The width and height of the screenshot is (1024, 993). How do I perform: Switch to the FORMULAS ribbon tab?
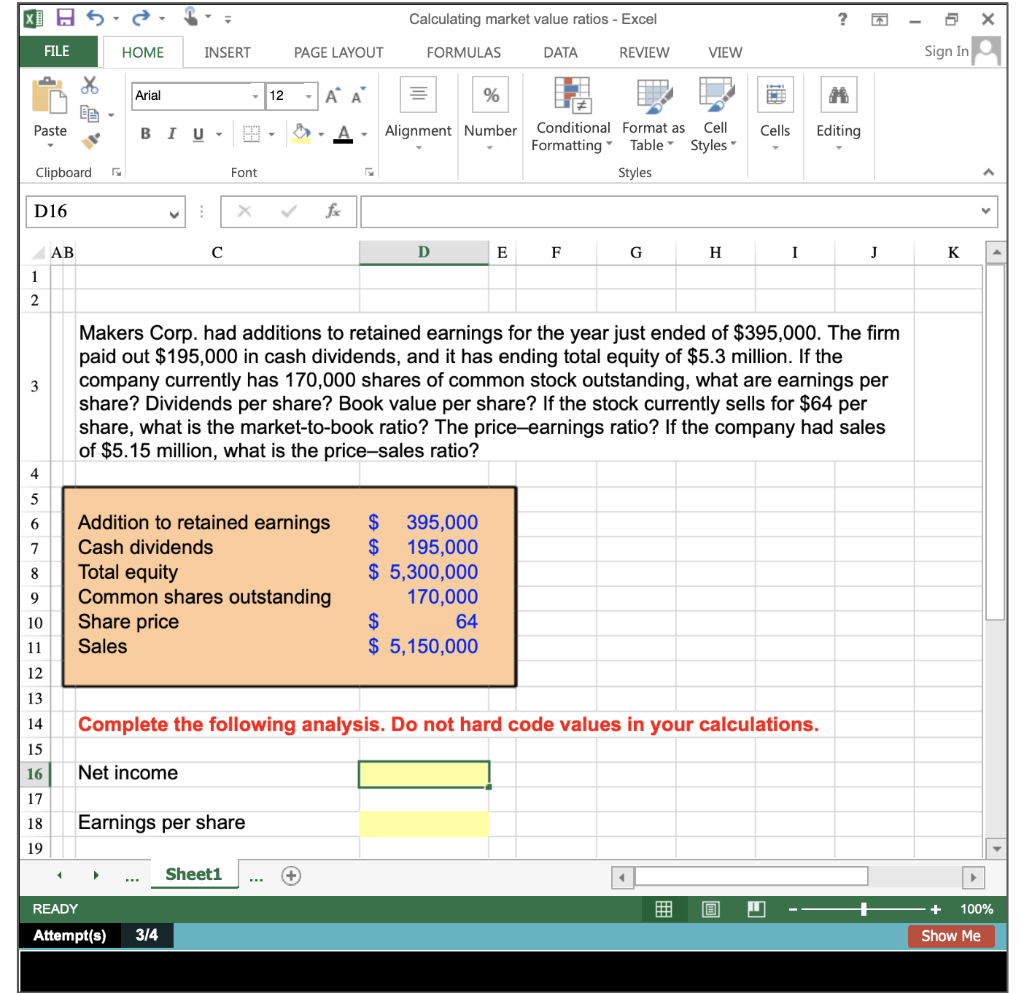click(x=463, y=52)
